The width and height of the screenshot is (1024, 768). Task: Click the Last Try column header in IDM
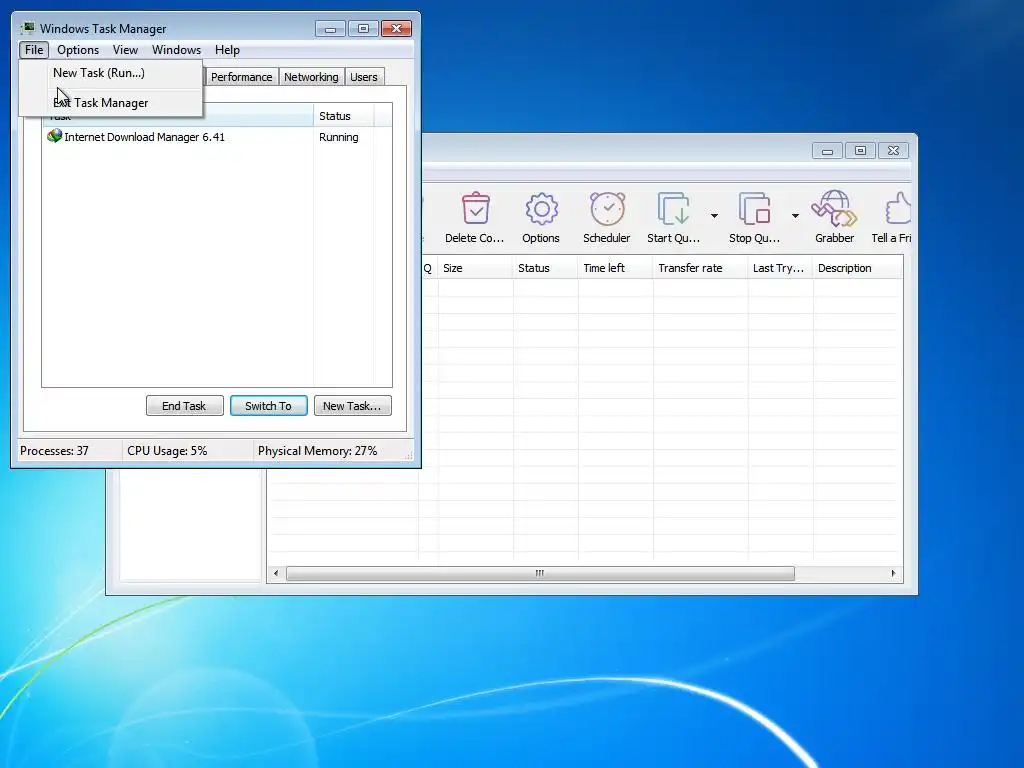[780, 268]
